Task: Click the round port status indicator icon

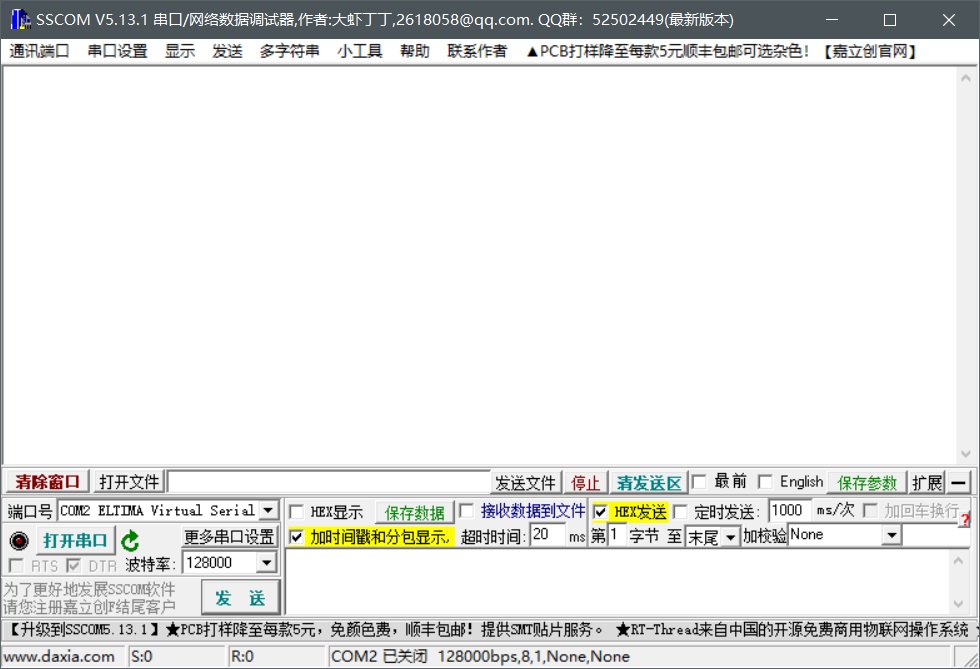Action: pos(18,540)
